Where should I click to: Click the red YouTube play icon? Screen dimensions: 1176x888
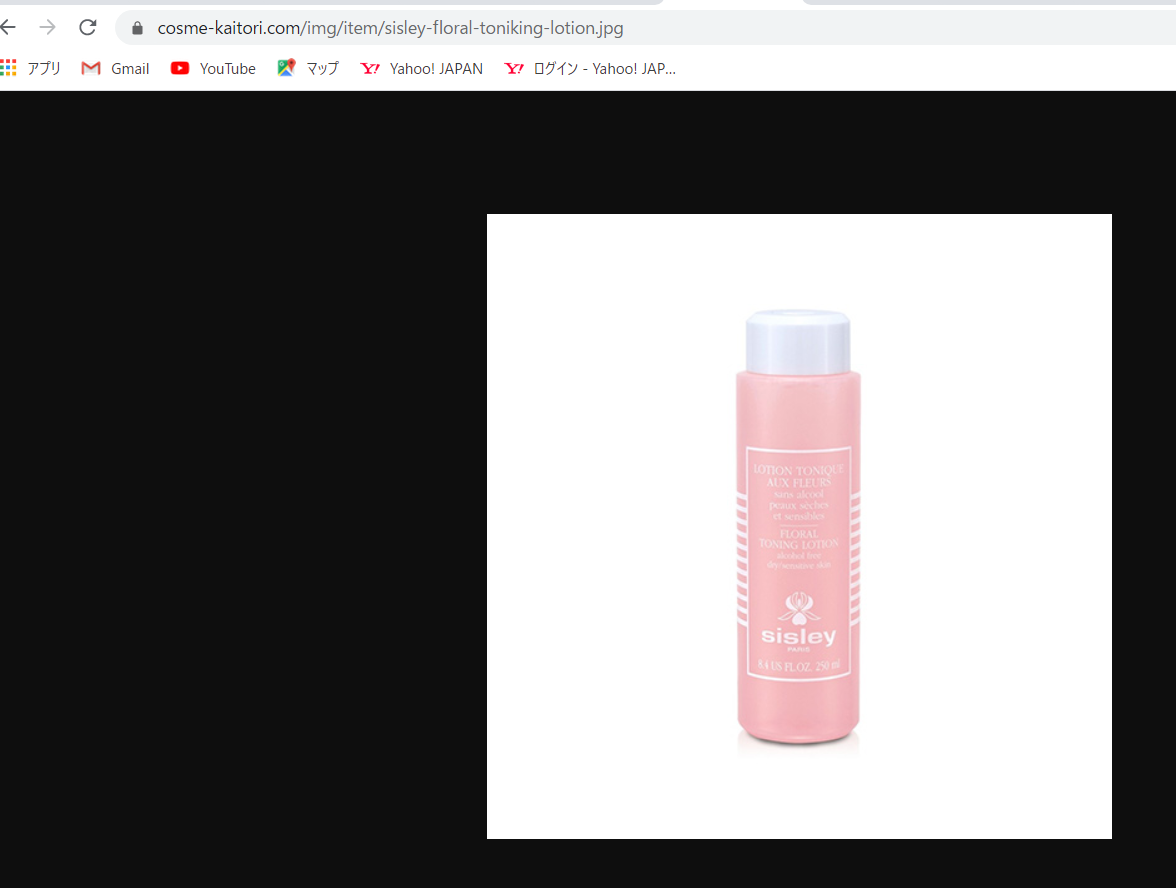(180, 68)
